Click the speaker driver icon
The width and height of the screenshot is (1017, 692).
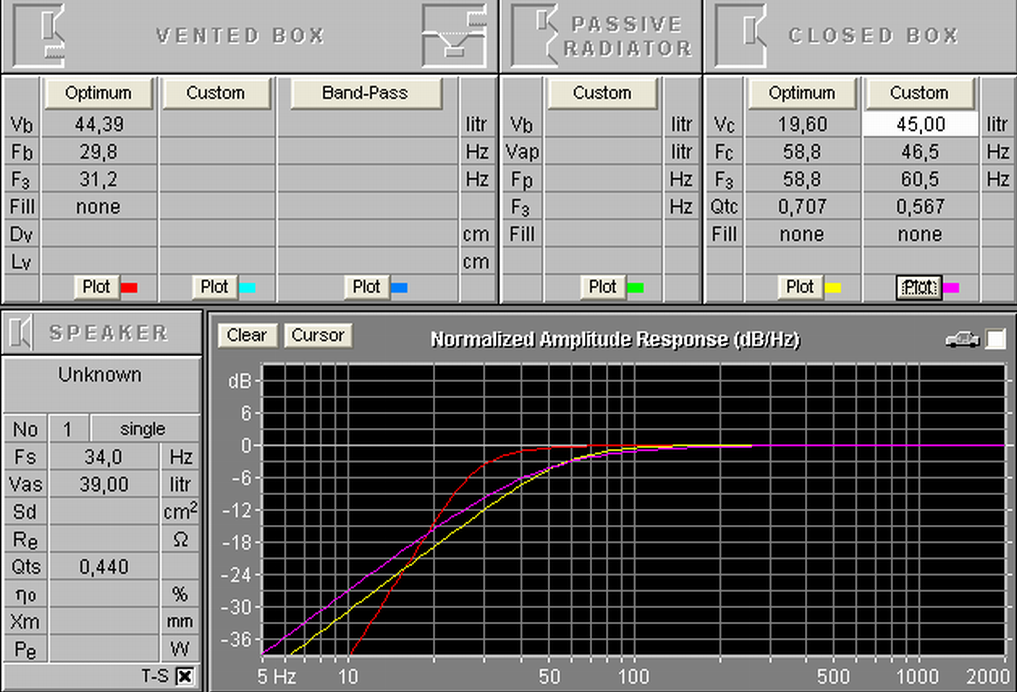[x=21, y=333]
